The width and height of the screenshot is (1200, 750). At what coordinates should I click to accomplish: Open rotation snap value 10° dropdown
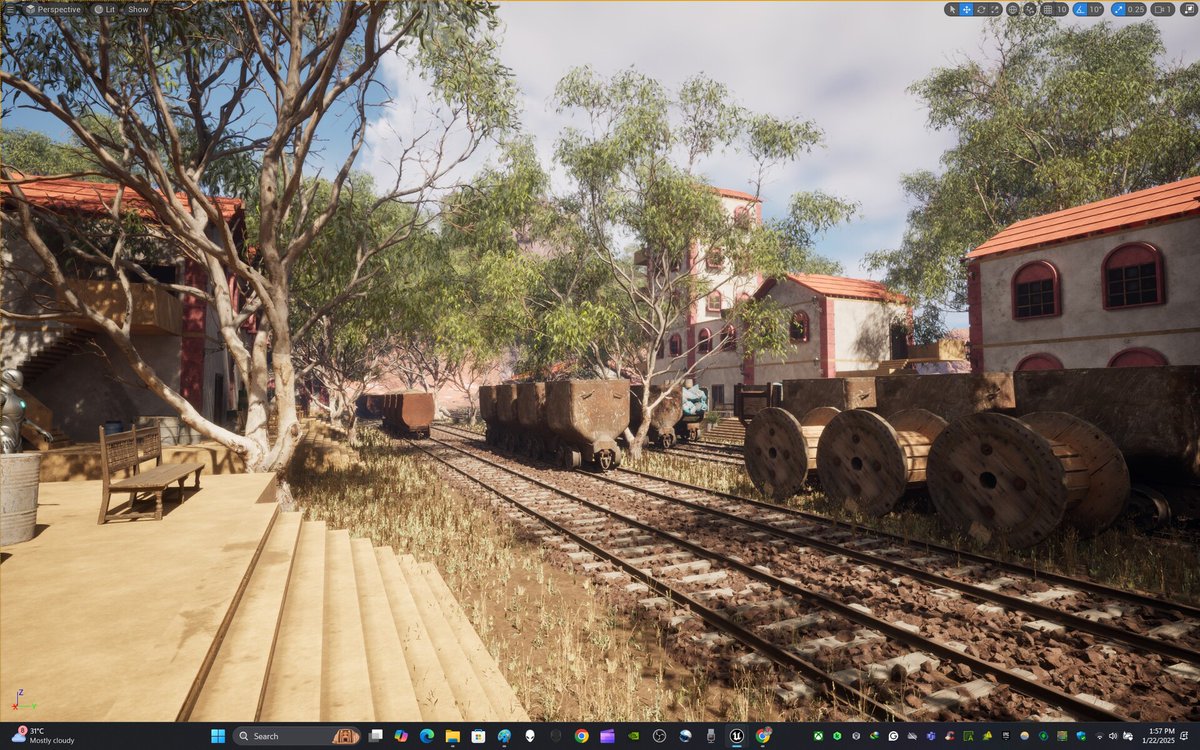tap(1096, 9)
